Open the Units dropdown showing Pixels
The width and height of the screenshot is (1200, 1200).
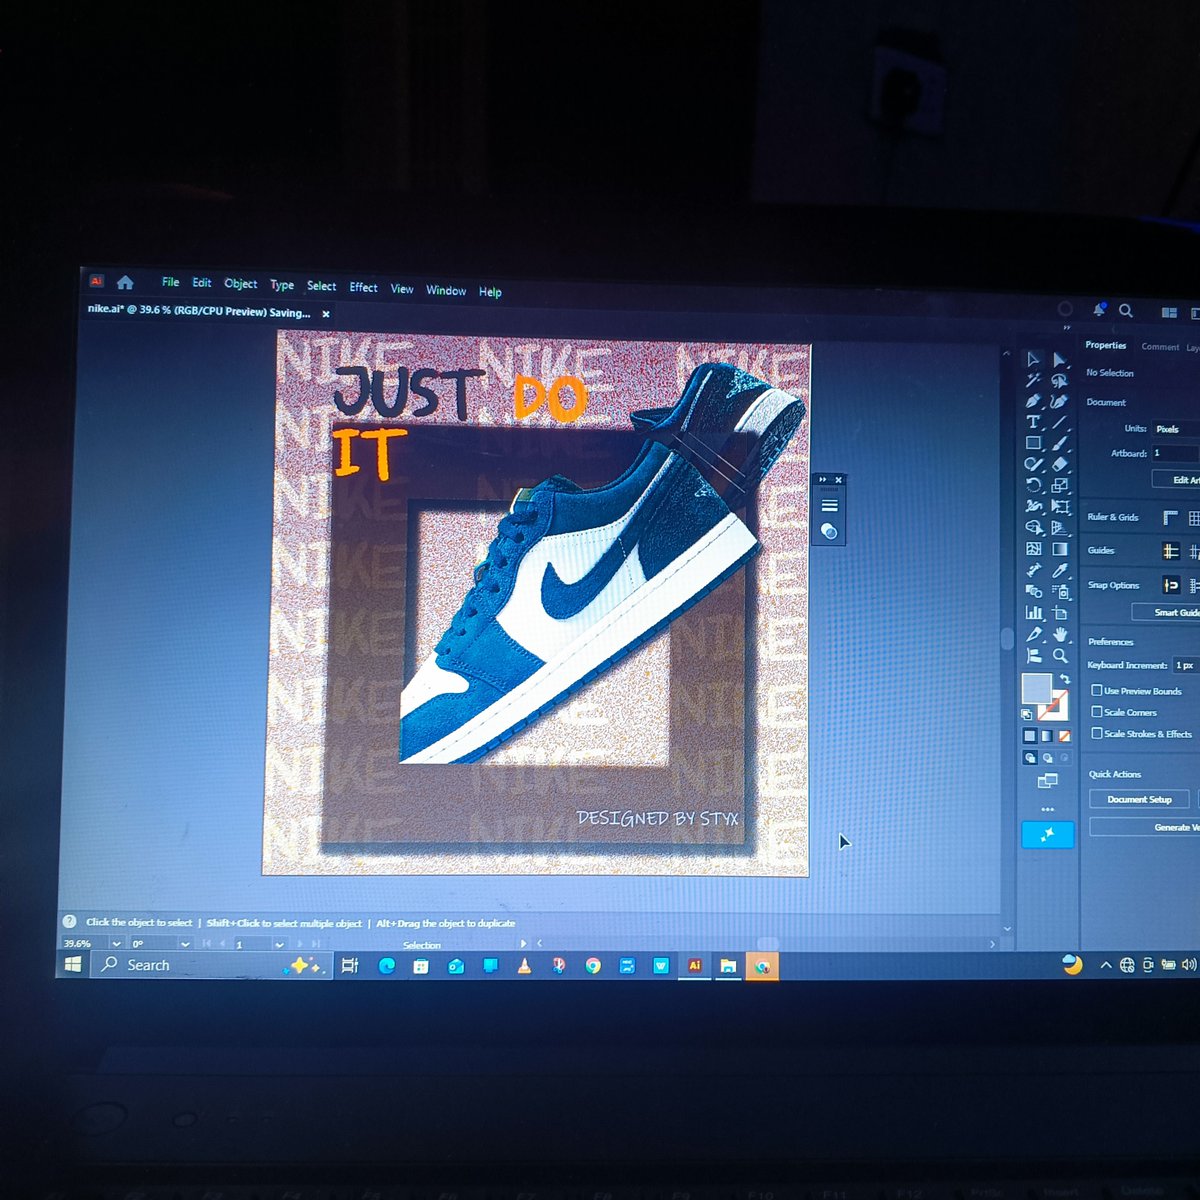(x=1176, y=428)
